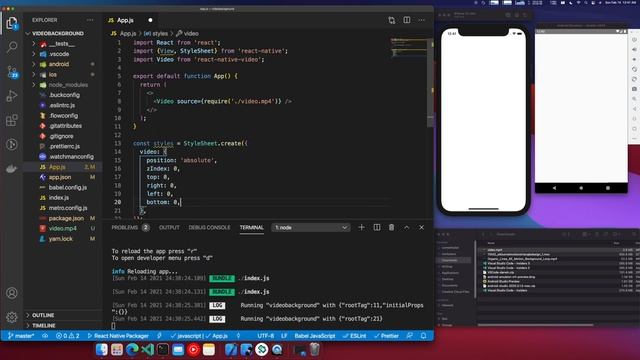The image size is (640, 360).
Task: Click the feedback icon in status bar
Action: tap(409, 336)
